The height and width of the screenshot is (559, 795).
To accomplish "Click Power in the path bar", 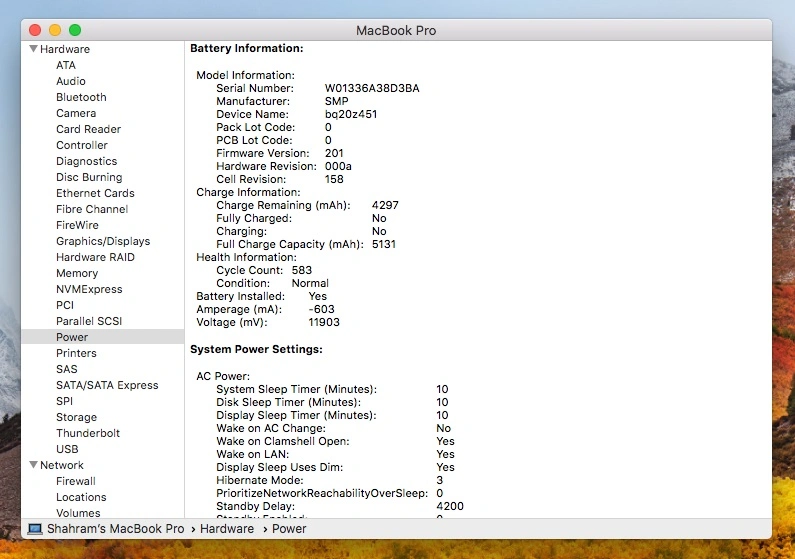I will point(289,529).
